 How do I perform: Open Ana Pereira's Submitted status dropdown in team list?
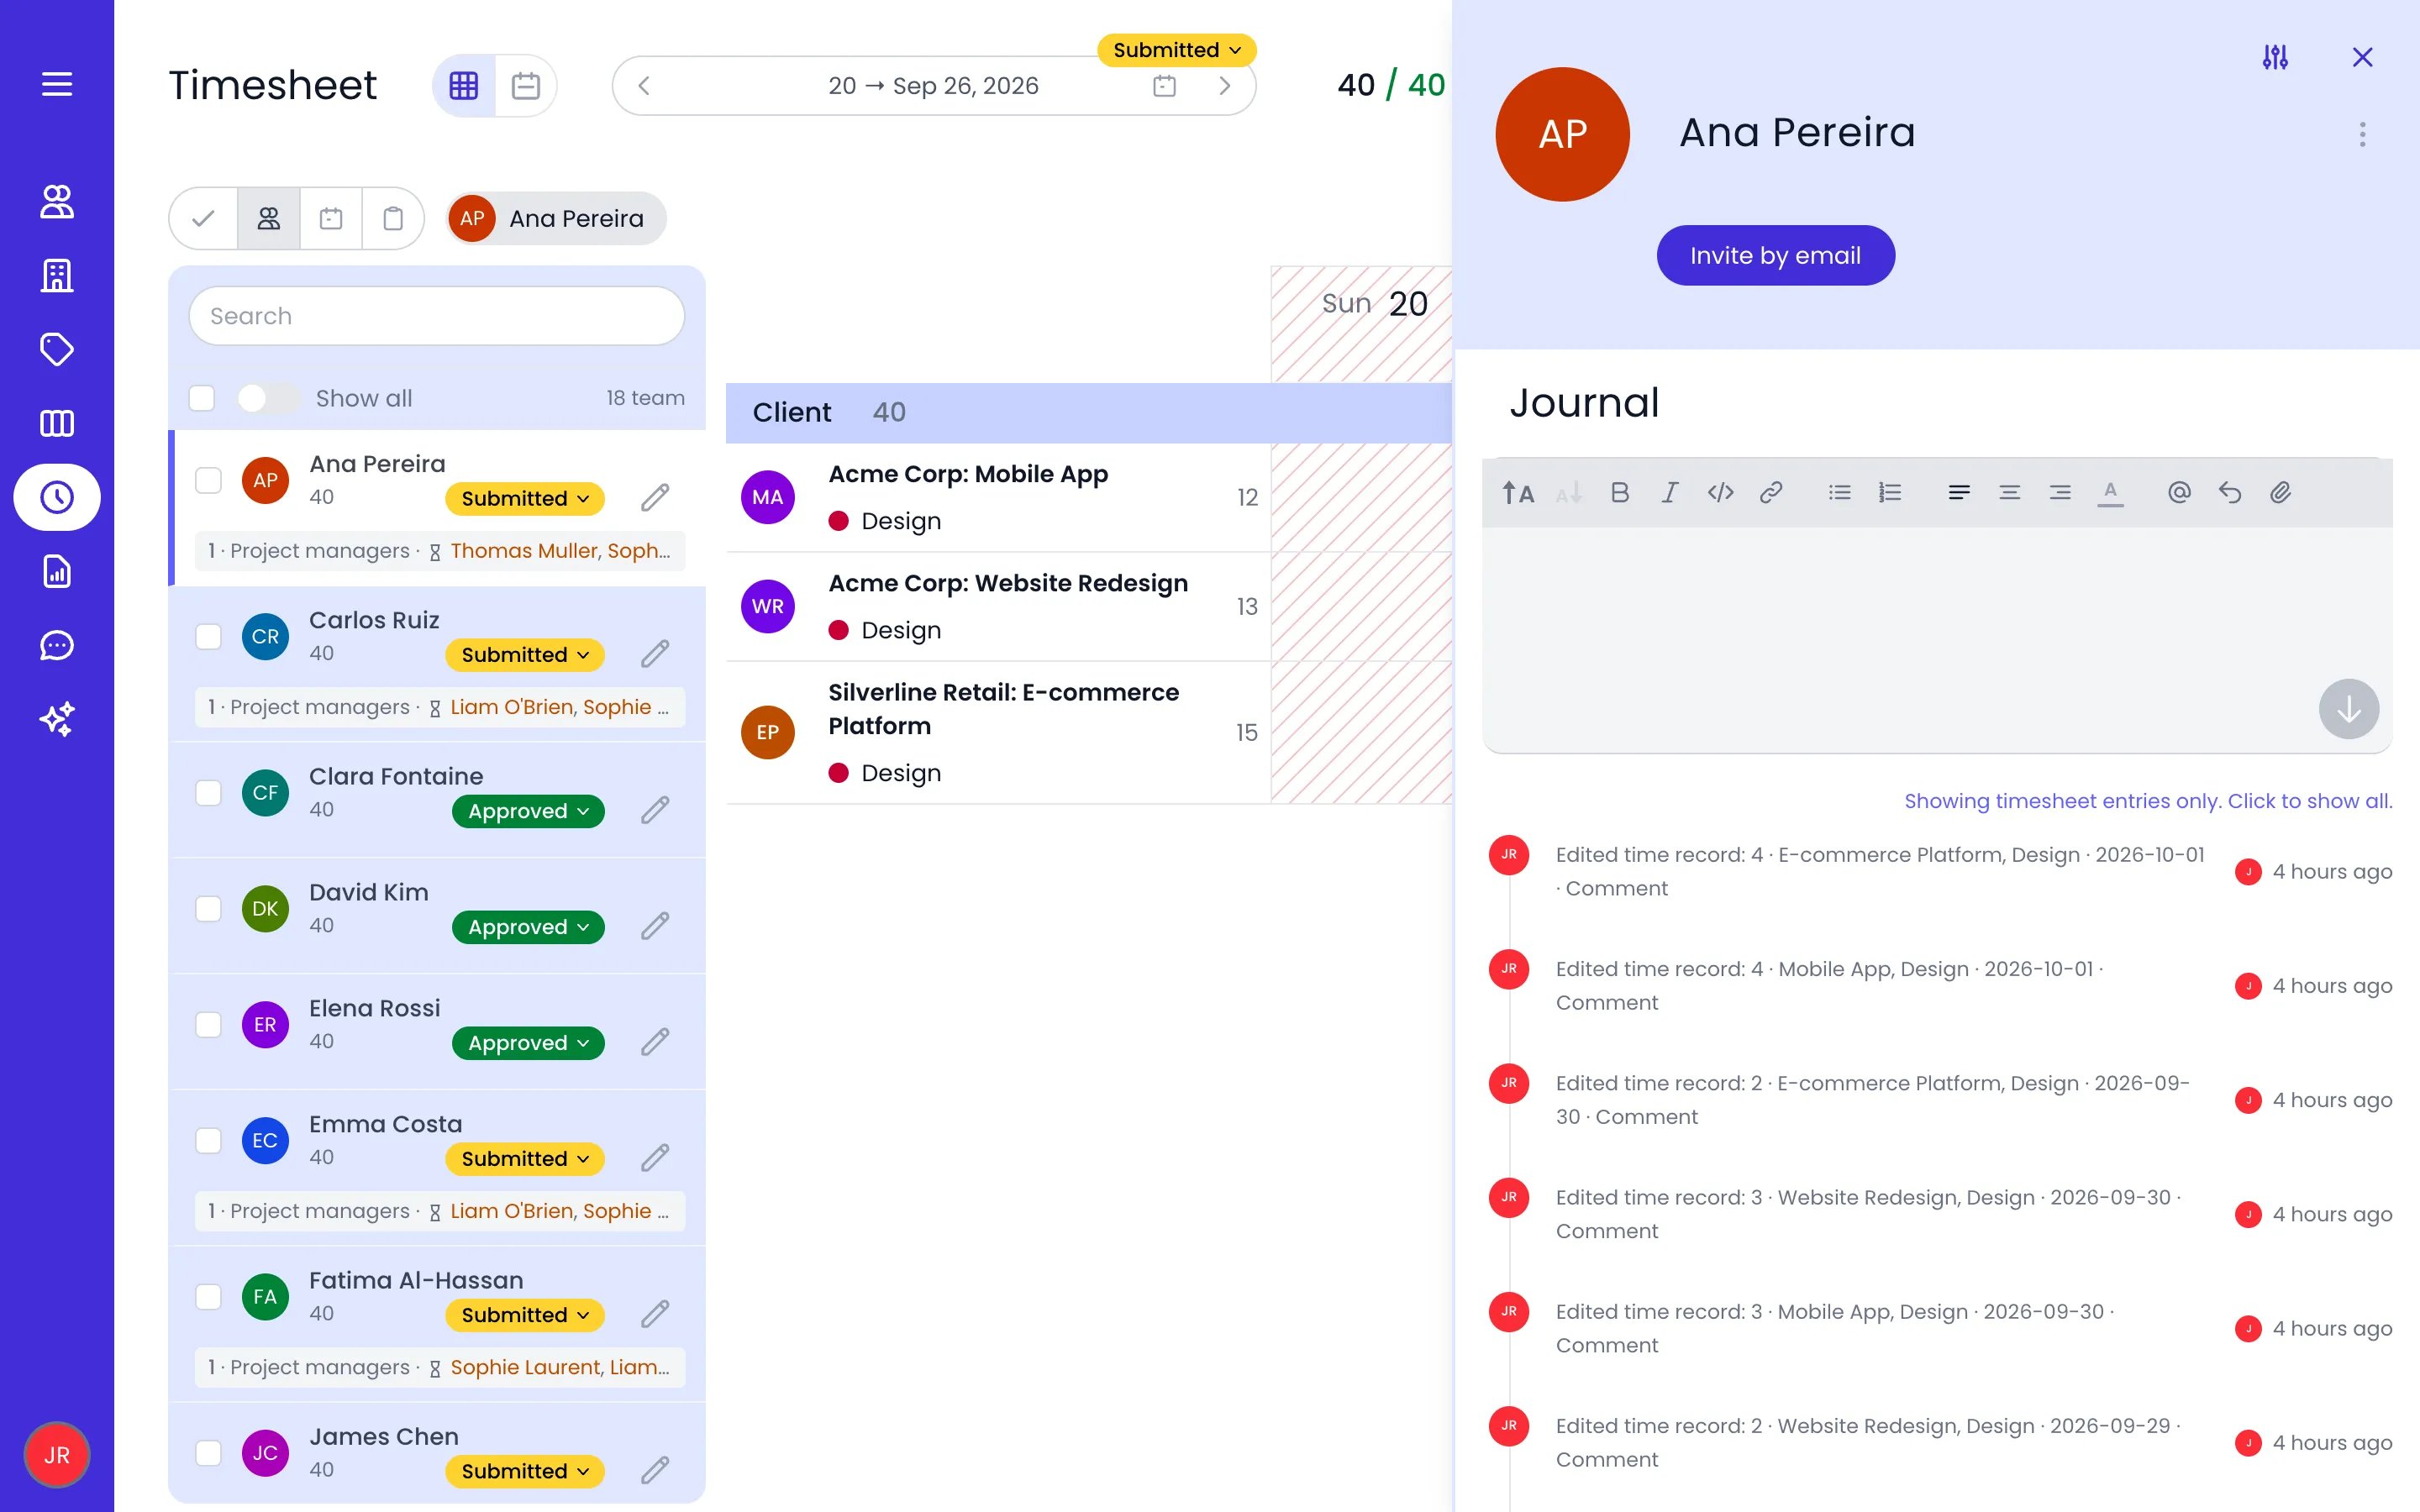[525, 498]
